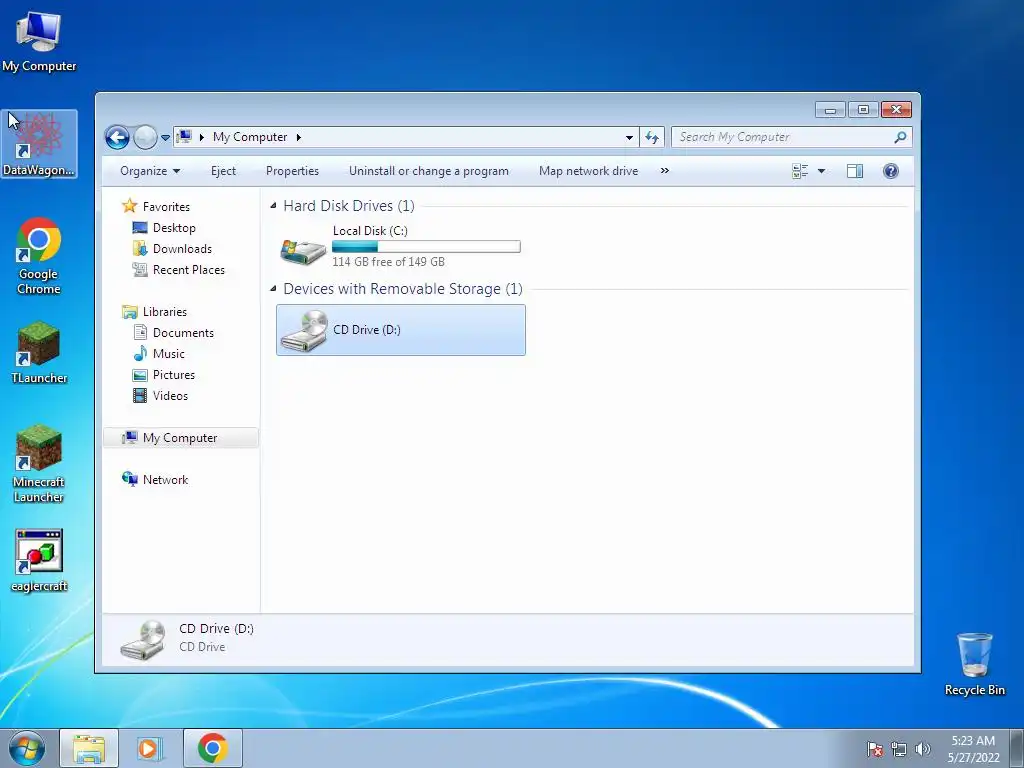The height and width of the screenshot is (768, 1024).
Task: Click the Minecraft Launcher desktop shortcut
Action: pyautogui.click(x=39, y=464)
